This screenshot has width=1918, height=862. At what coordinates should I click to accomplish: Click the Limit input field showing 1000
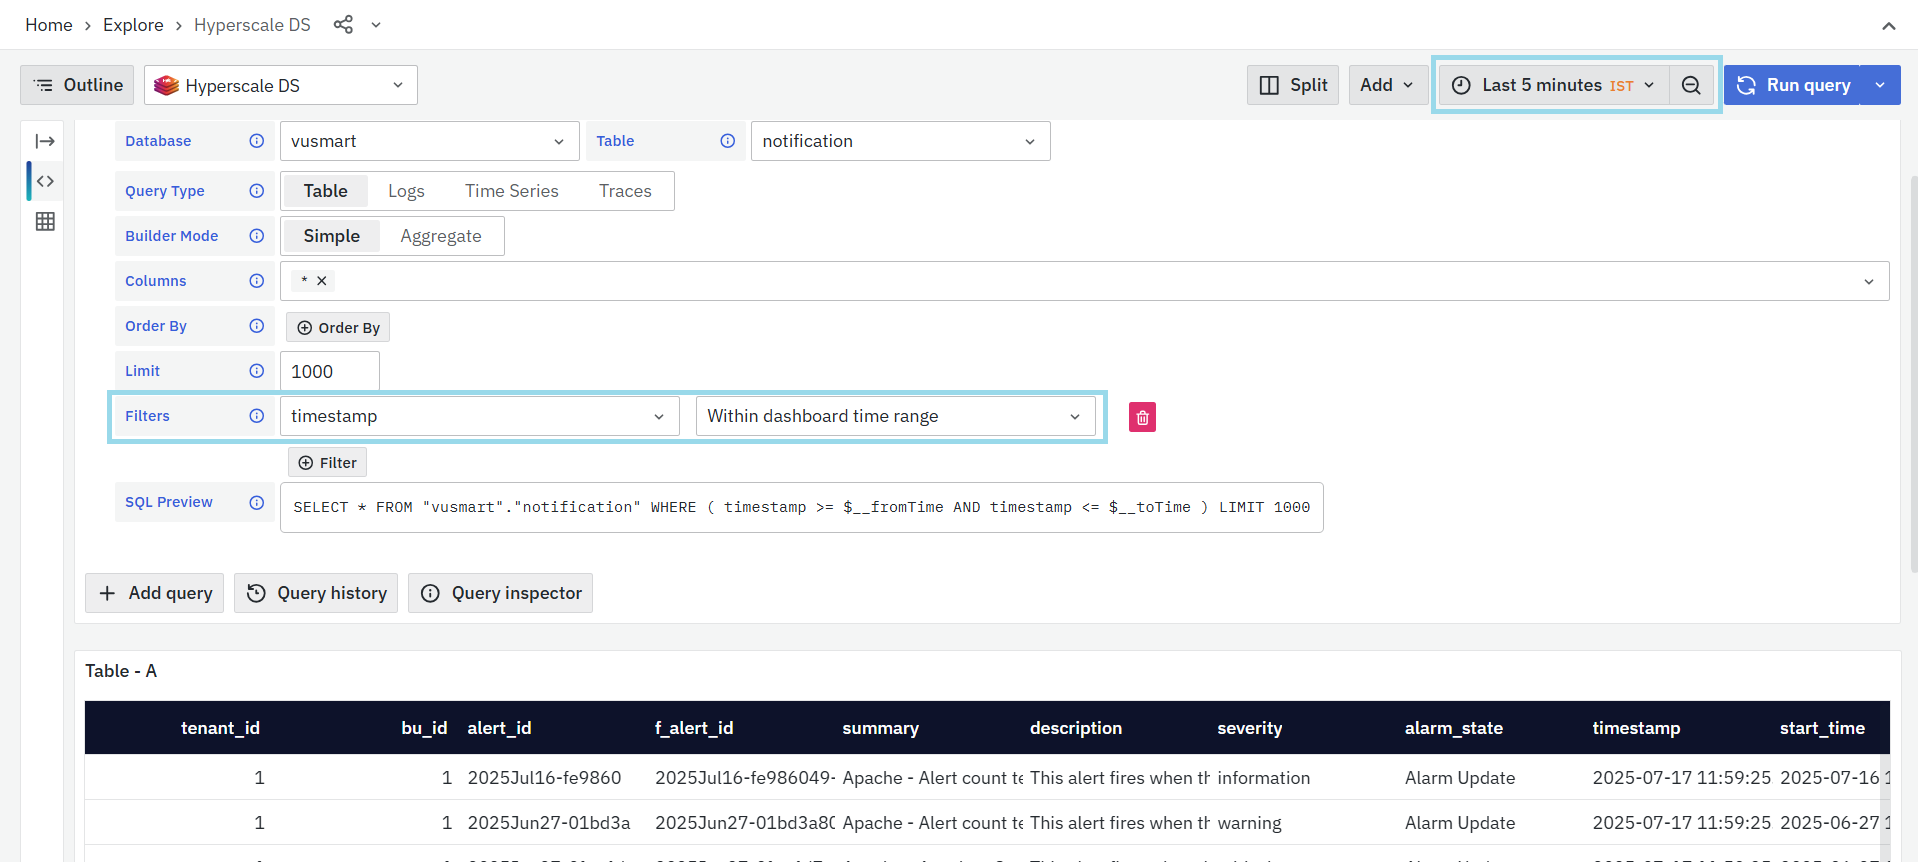(x=329, y=372)
